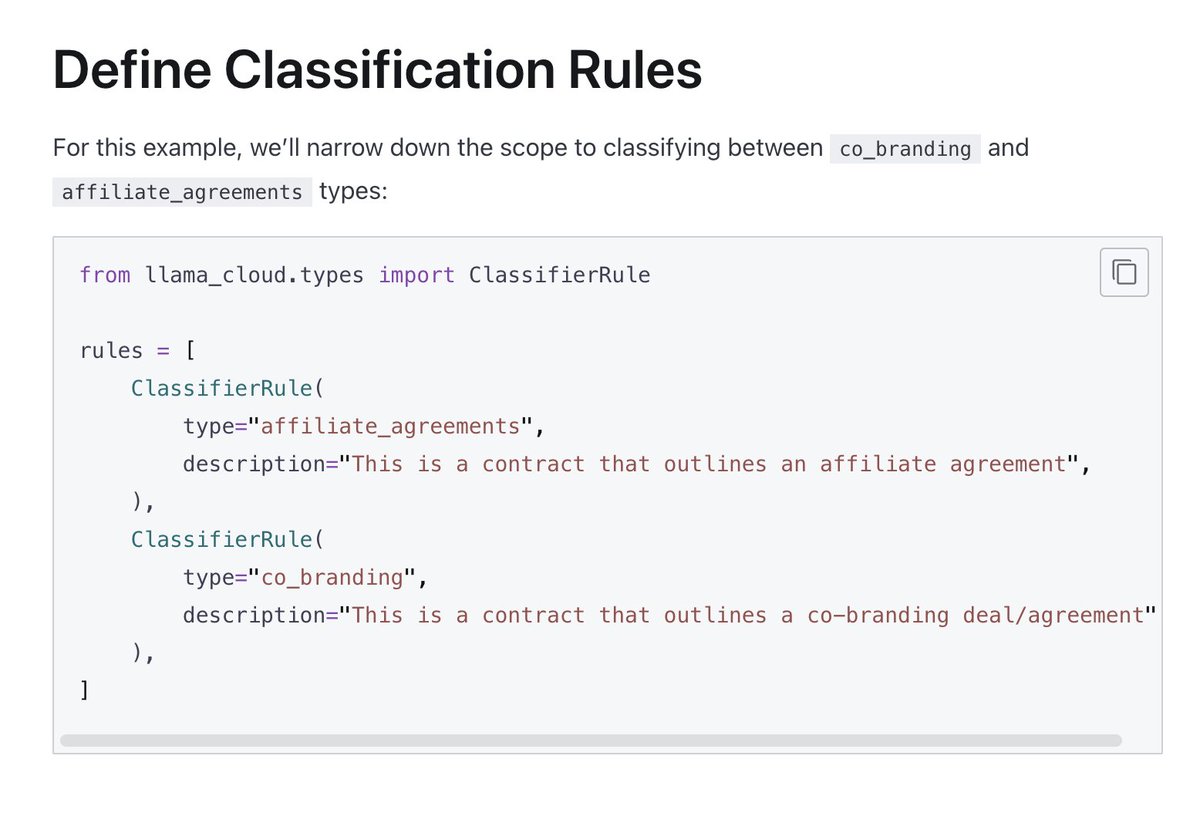Click the closing square bracket of rules
The image size is (1200, 830).
coord(85,690)
